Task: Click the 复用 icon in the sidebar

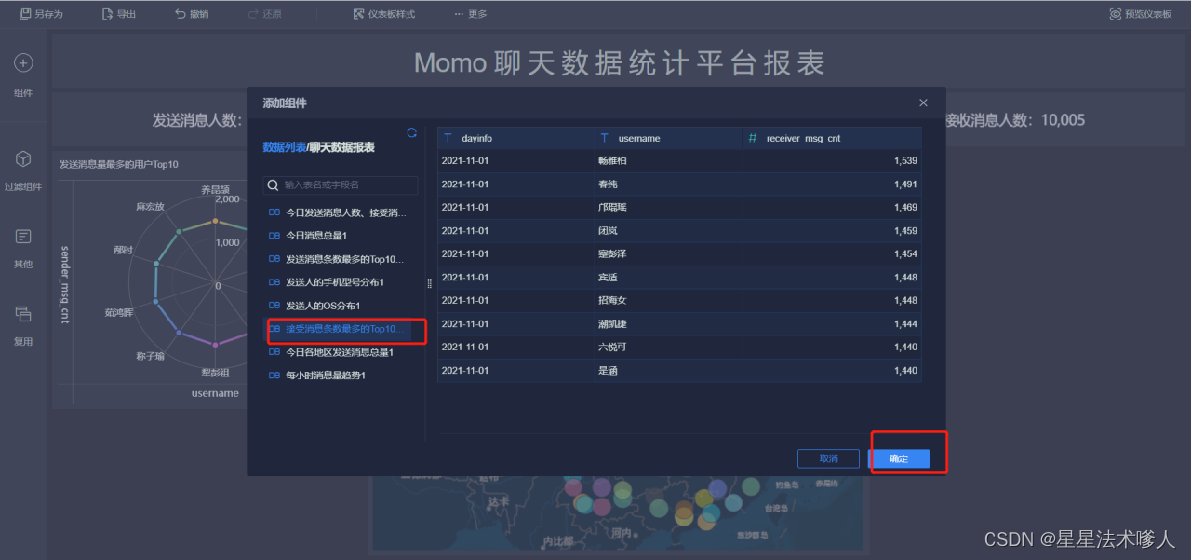Action: coord(24,313)
